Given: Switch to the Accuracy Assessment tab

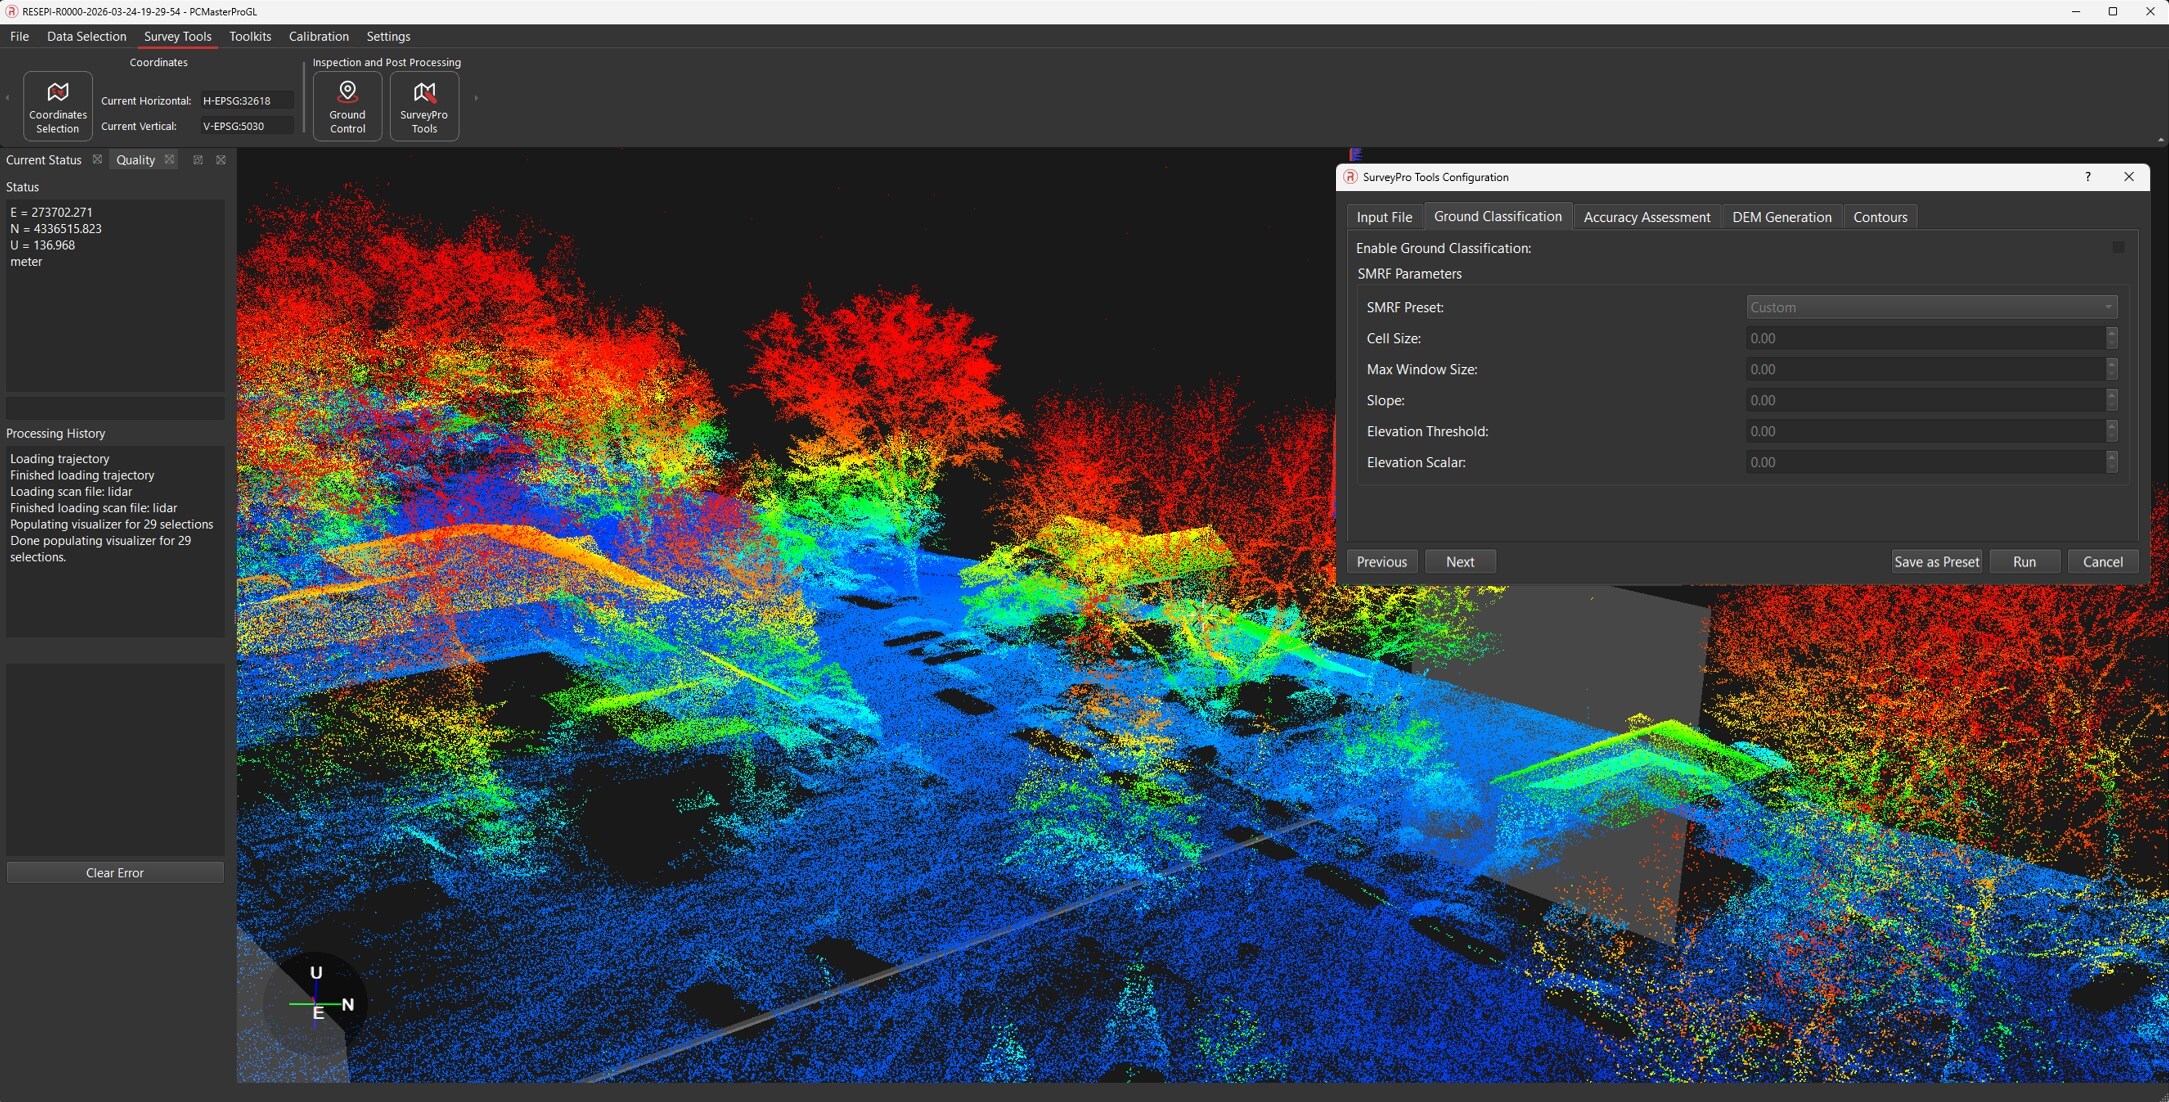Looking at the screenshot, I should coord(1646,217).
